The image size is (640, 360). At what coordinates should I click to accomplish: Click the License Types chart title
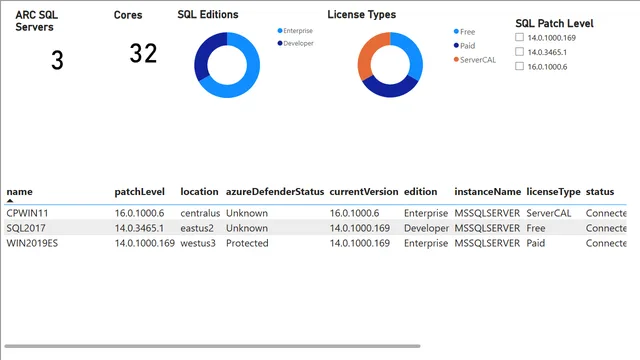pos(362,14)
